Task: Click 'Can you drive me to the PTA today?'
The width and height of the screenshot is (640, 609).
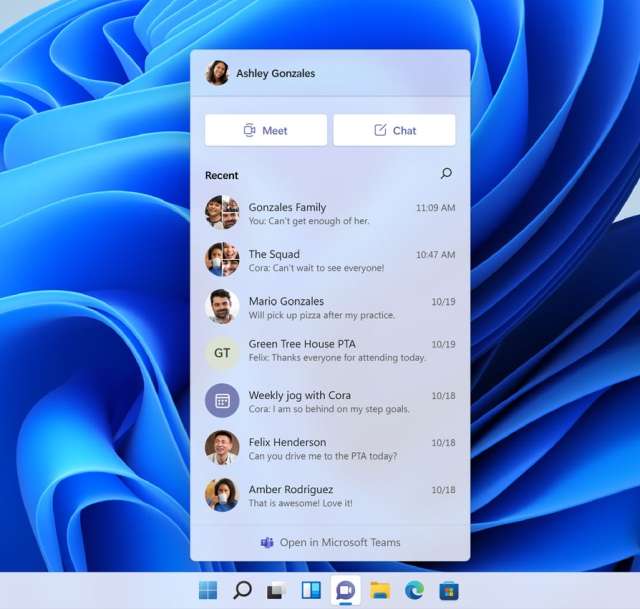Action: click(x=323, y=456)
